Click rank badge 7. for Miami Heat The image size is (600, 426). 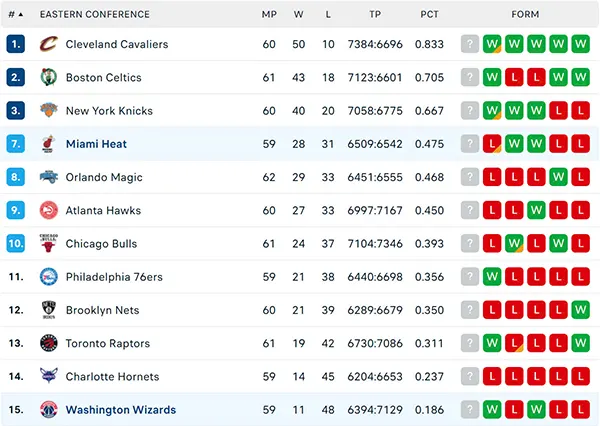point(16,144)
